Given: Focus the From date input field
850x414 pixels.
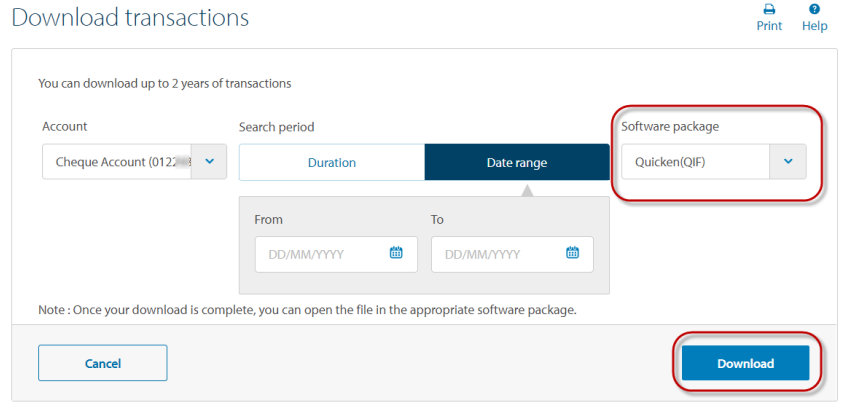Looking at the screenshot, I should tap(318, 254).
